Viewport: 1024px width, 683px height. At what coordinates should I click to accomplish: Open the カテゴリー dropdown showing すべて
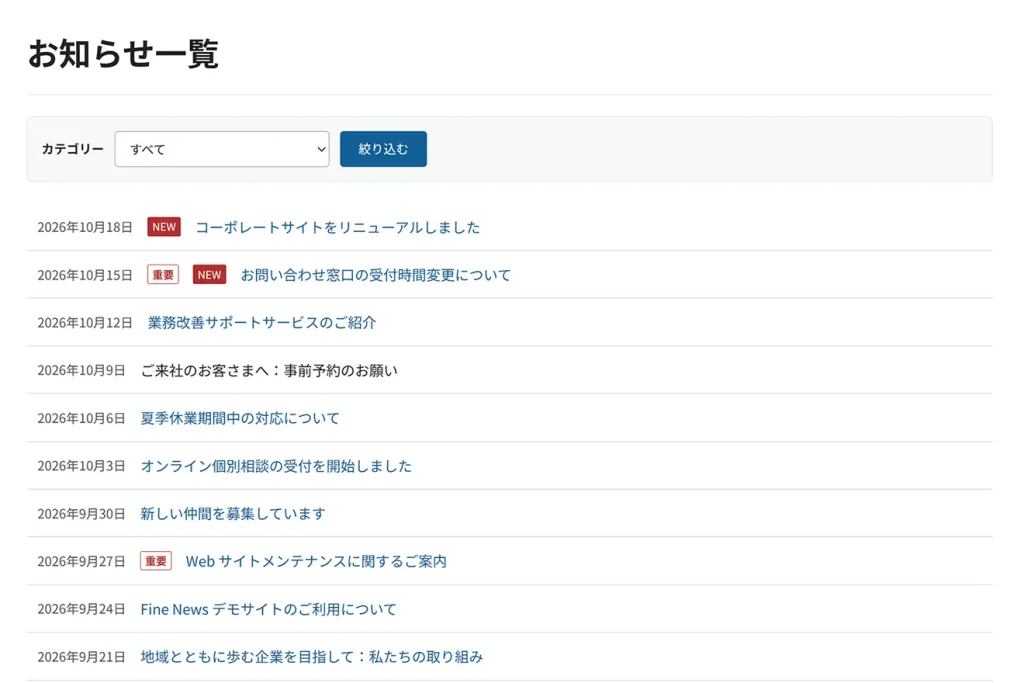(222, 149)
